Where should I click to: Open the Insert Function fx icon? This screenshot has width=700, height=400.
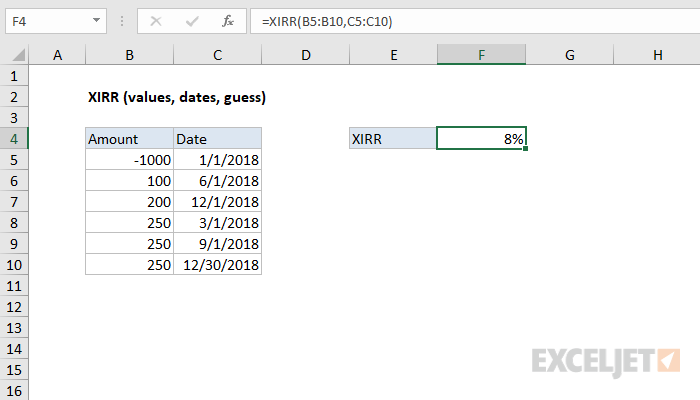[228, 21]
